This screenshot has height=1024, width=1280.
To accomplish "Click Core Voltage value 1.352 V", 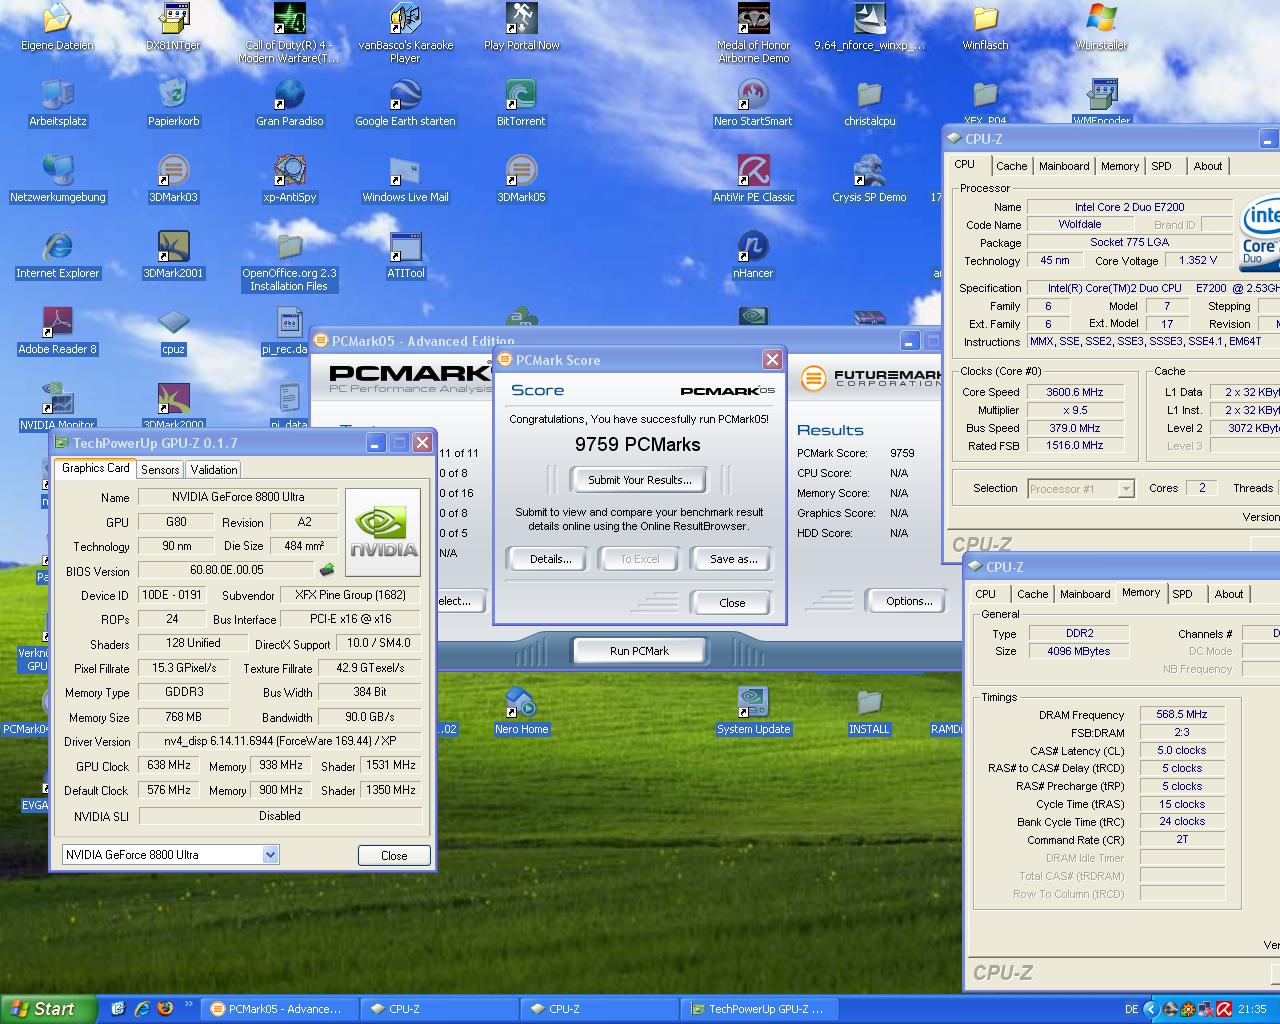I will point(1198,260).
